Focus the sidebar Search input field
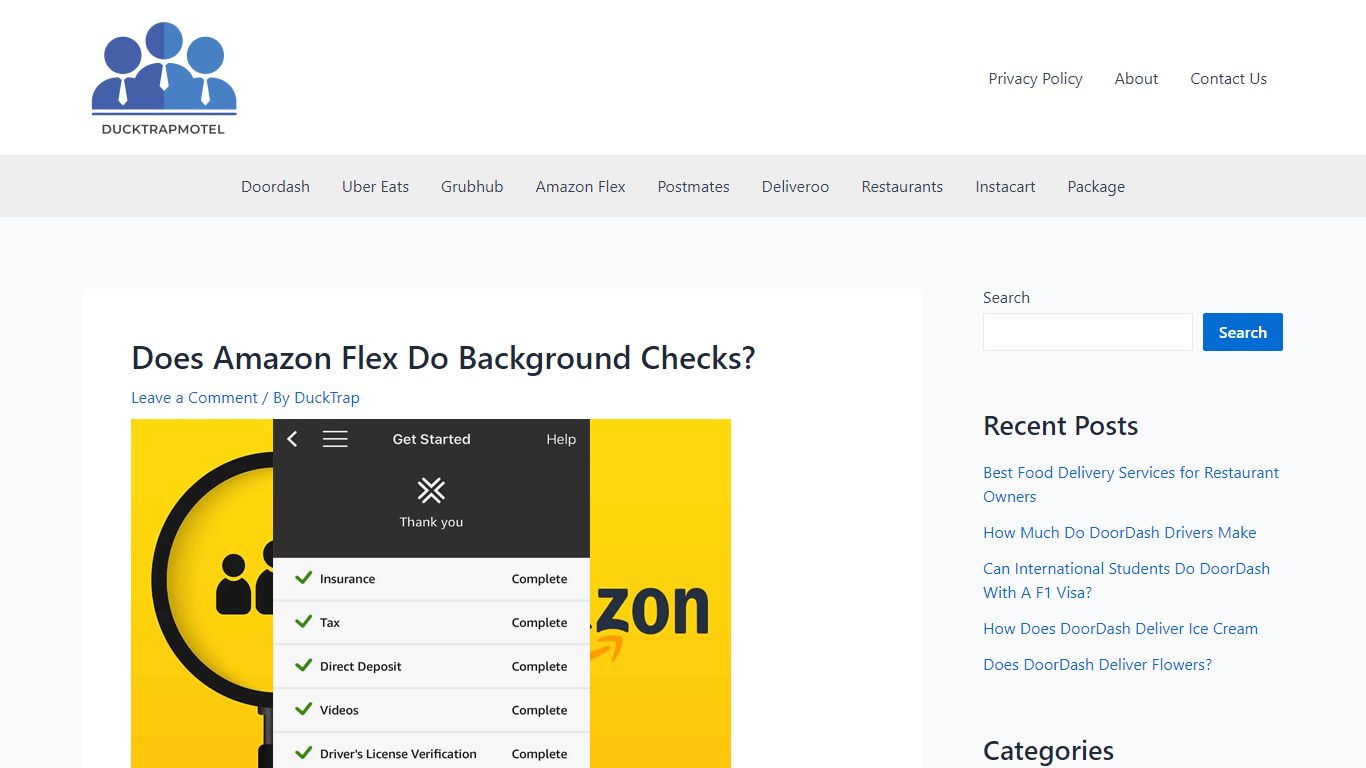The width and height of the screenshot is (1366, 768). (x=1088, y=332)
